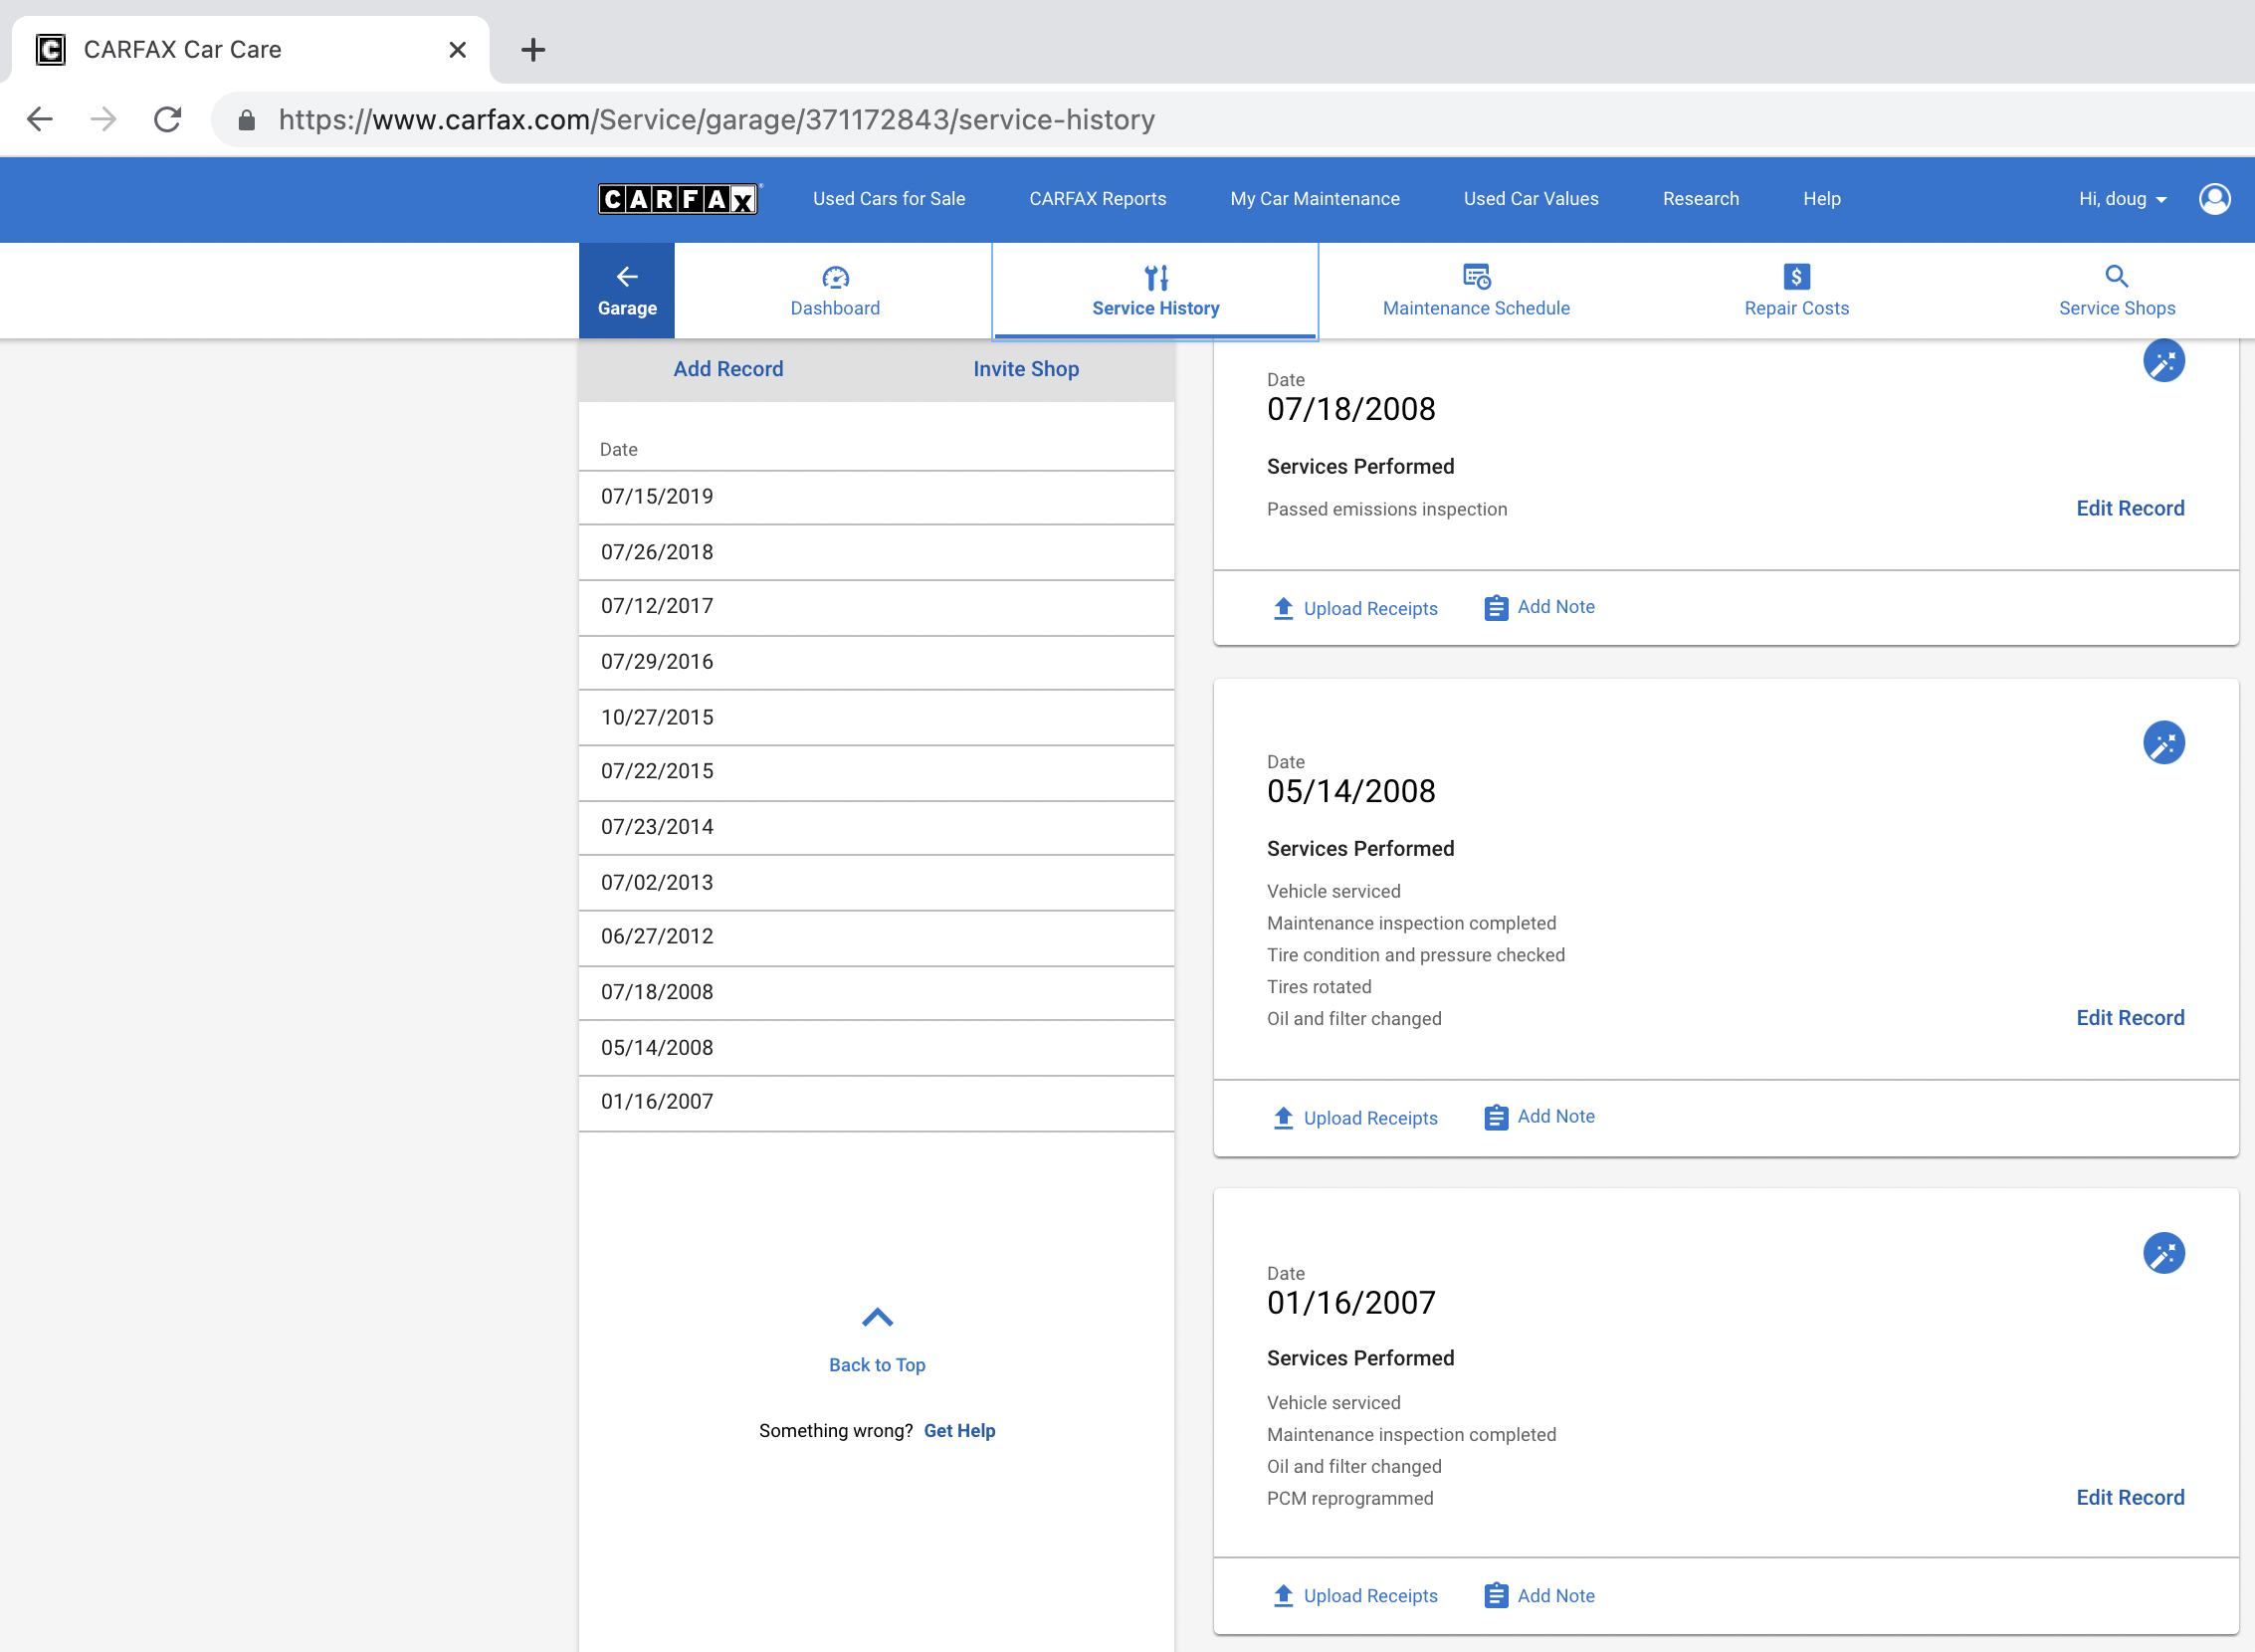Open a new browser tab with plus icon

point(533,49)
